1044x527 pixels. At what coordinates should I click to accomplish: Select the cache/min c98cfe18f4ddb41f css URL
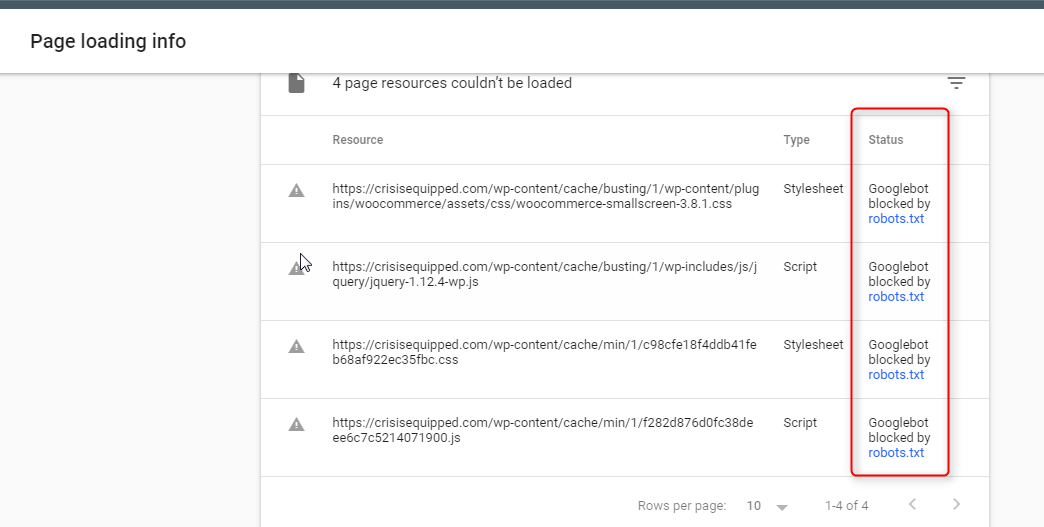(545, 352)
